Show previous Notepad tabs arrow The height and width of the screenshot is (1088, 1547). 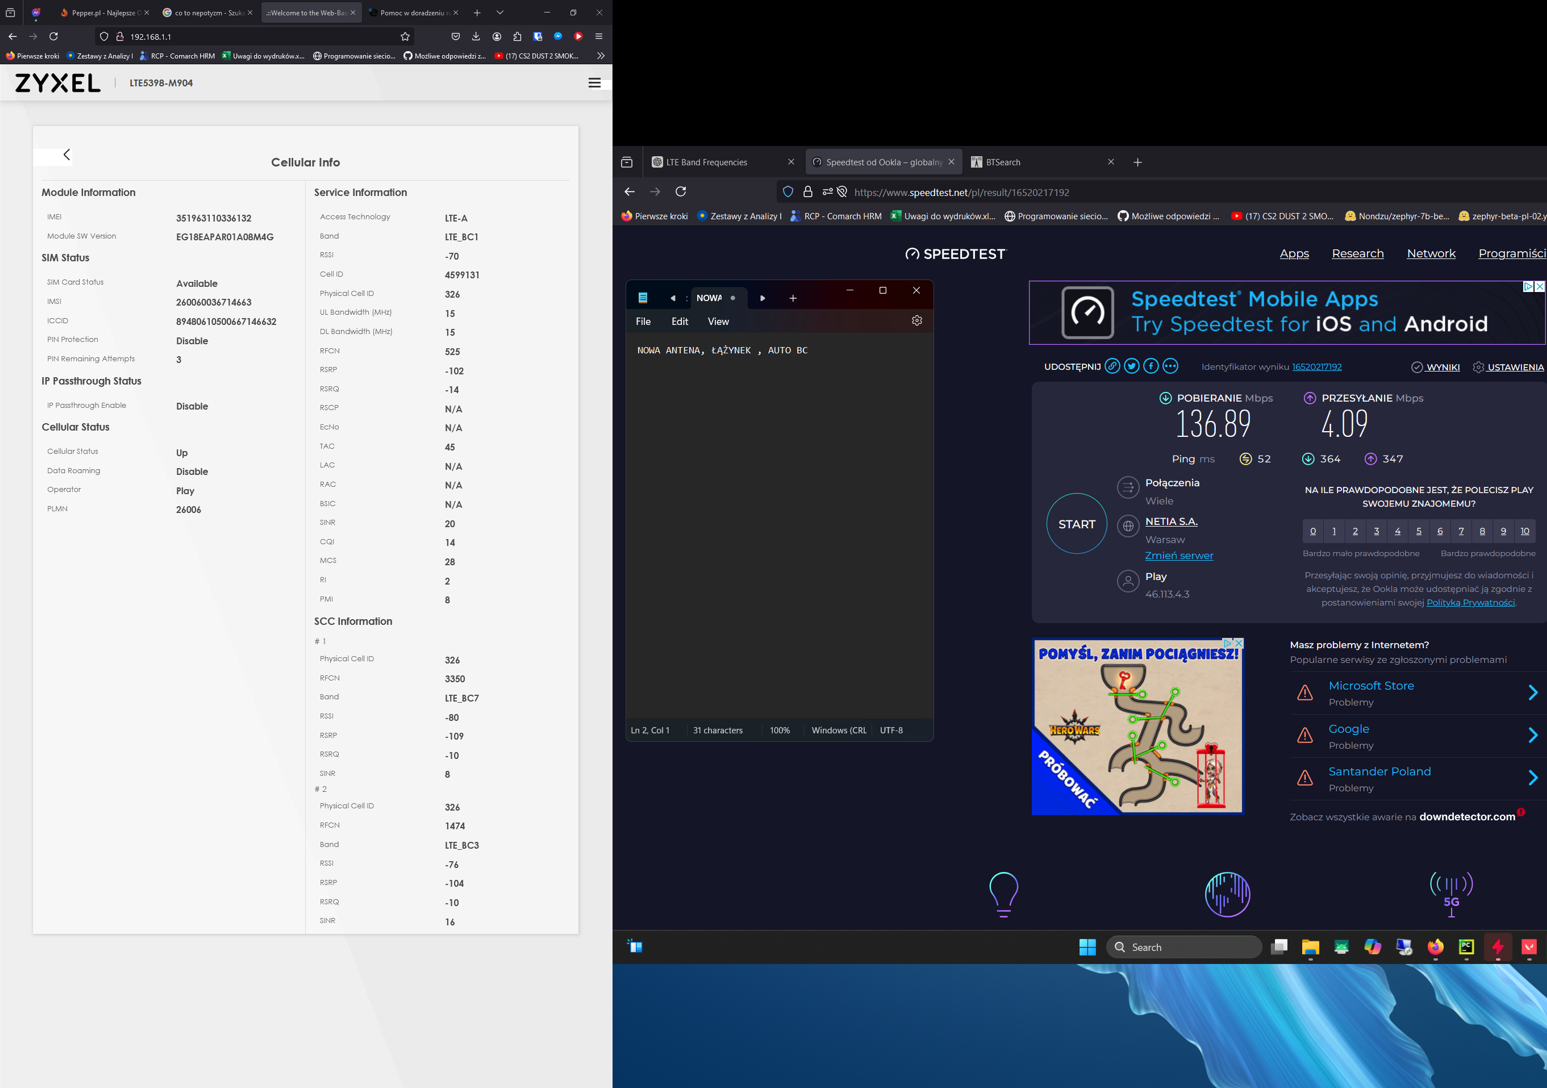[x=673, y=298]
